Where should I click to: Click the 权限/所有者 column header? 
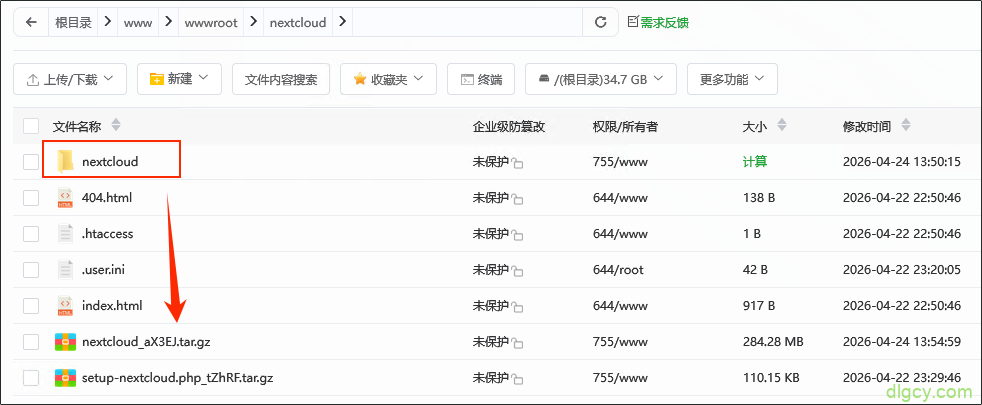pyautogui.click(x=625, y=126)
